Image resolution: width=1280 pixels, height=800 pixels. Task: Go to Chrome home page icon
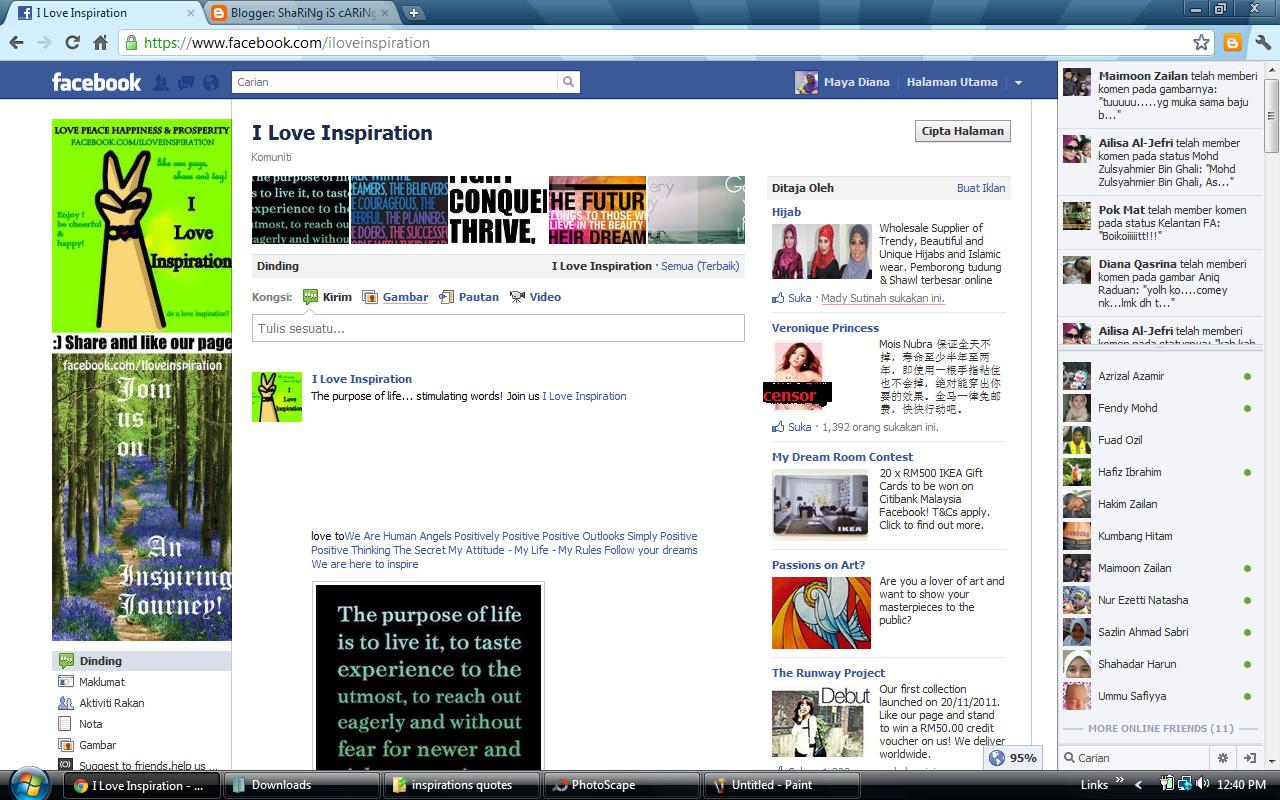100,42
